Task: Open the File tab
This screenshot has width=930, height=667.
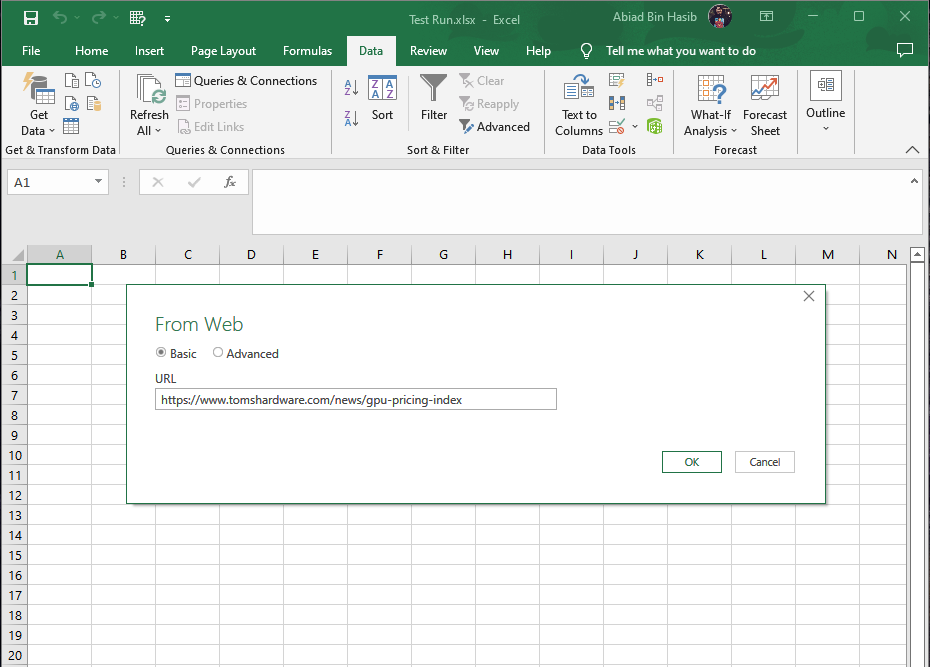Action: pyautogui.click(x=31, y=51)
